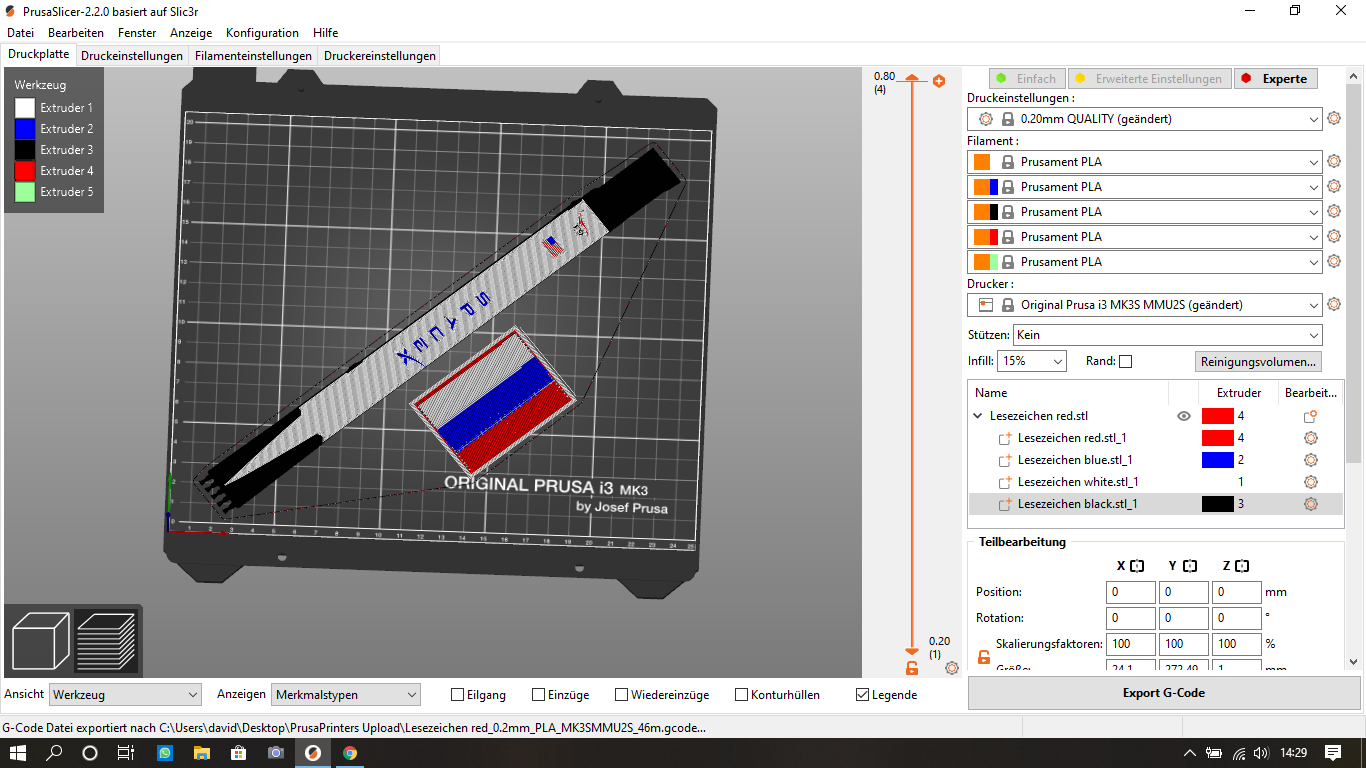Switch to Einfach mode
This screenshot has height=768, width=1366.
pos(1026,79)
